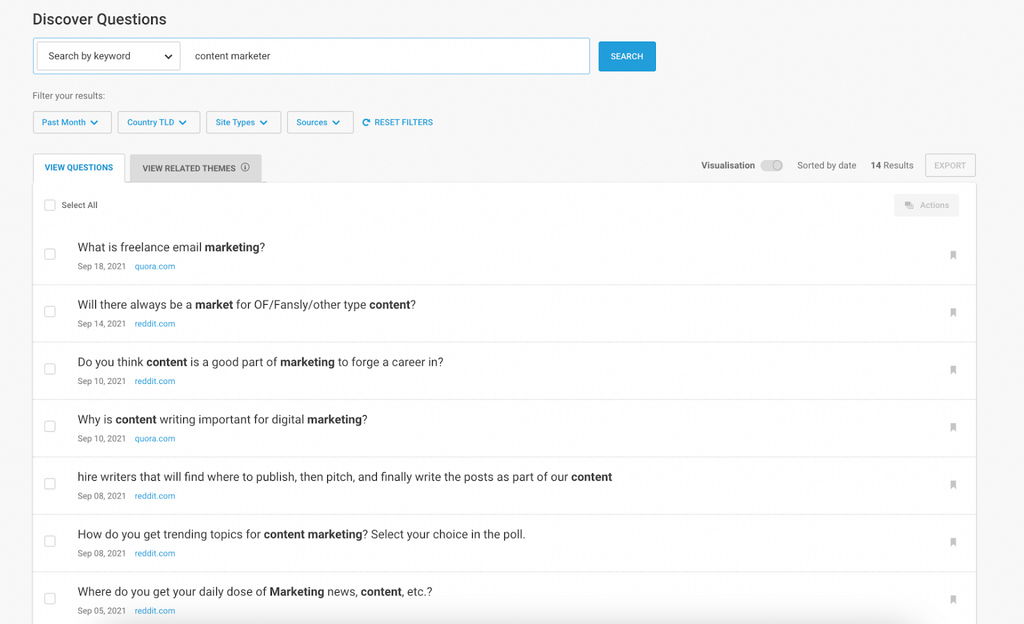Open the Site Types filter dropdown
This screenshot has width=1024, height=624.
point(242,122)
